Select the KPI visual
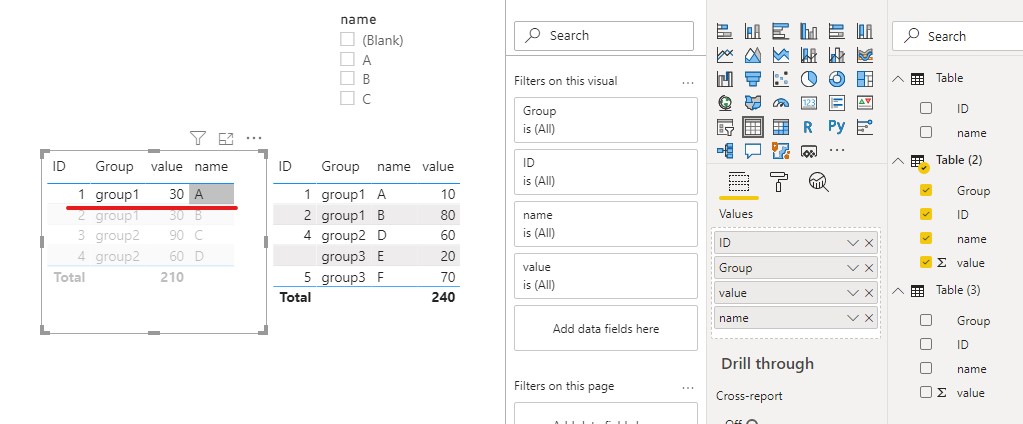The height and width of the screenshot is (424, 1023). 865,103
